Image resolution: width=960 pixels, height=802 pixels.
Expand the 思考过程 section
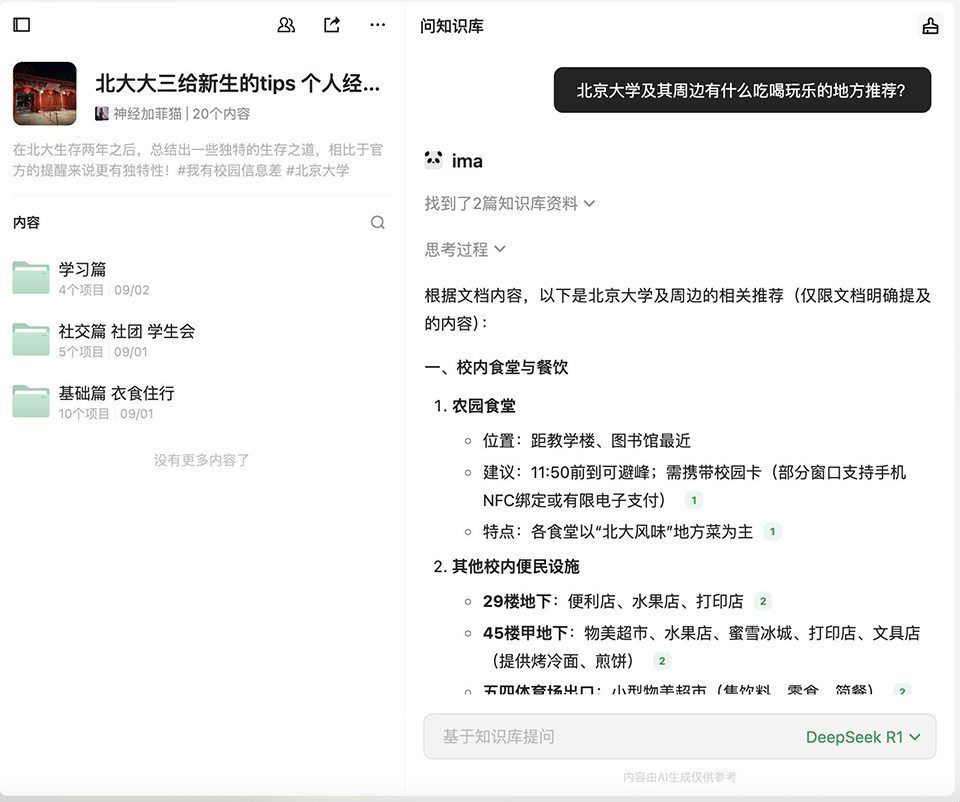coord(465,249)
